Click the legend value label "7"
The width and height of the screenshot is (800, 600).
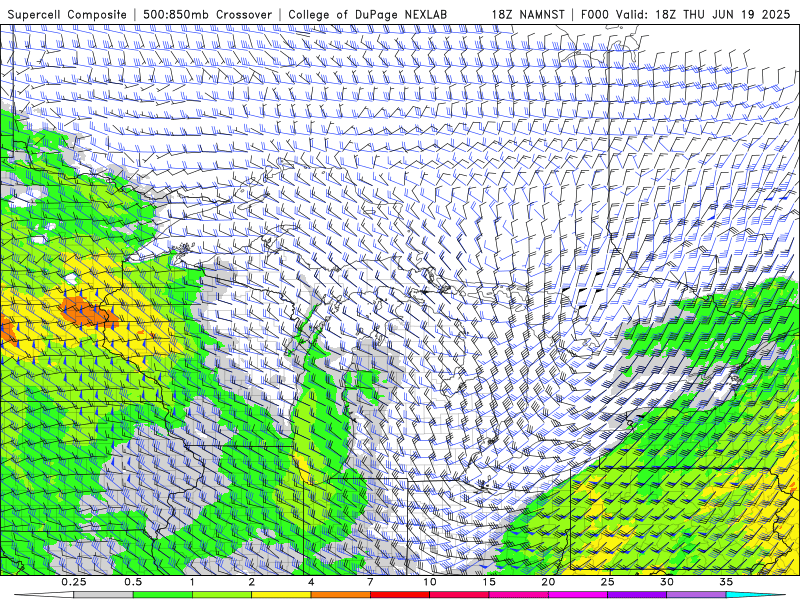[x=370, y=582]
